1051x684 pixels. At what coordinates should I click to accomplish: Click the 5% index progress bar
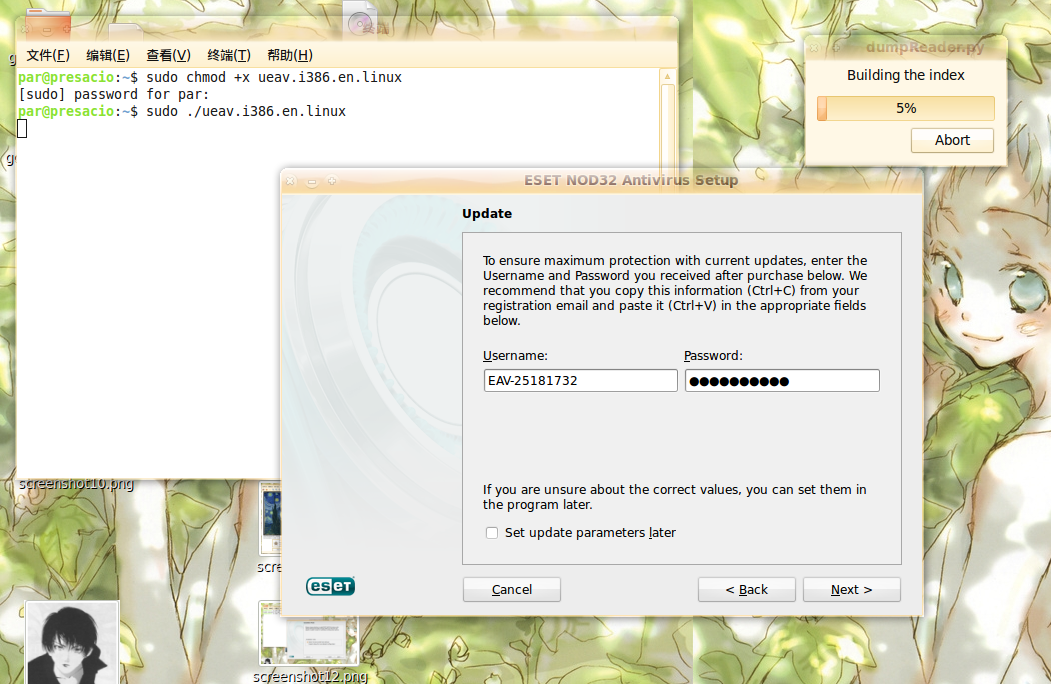click(906, 109)
